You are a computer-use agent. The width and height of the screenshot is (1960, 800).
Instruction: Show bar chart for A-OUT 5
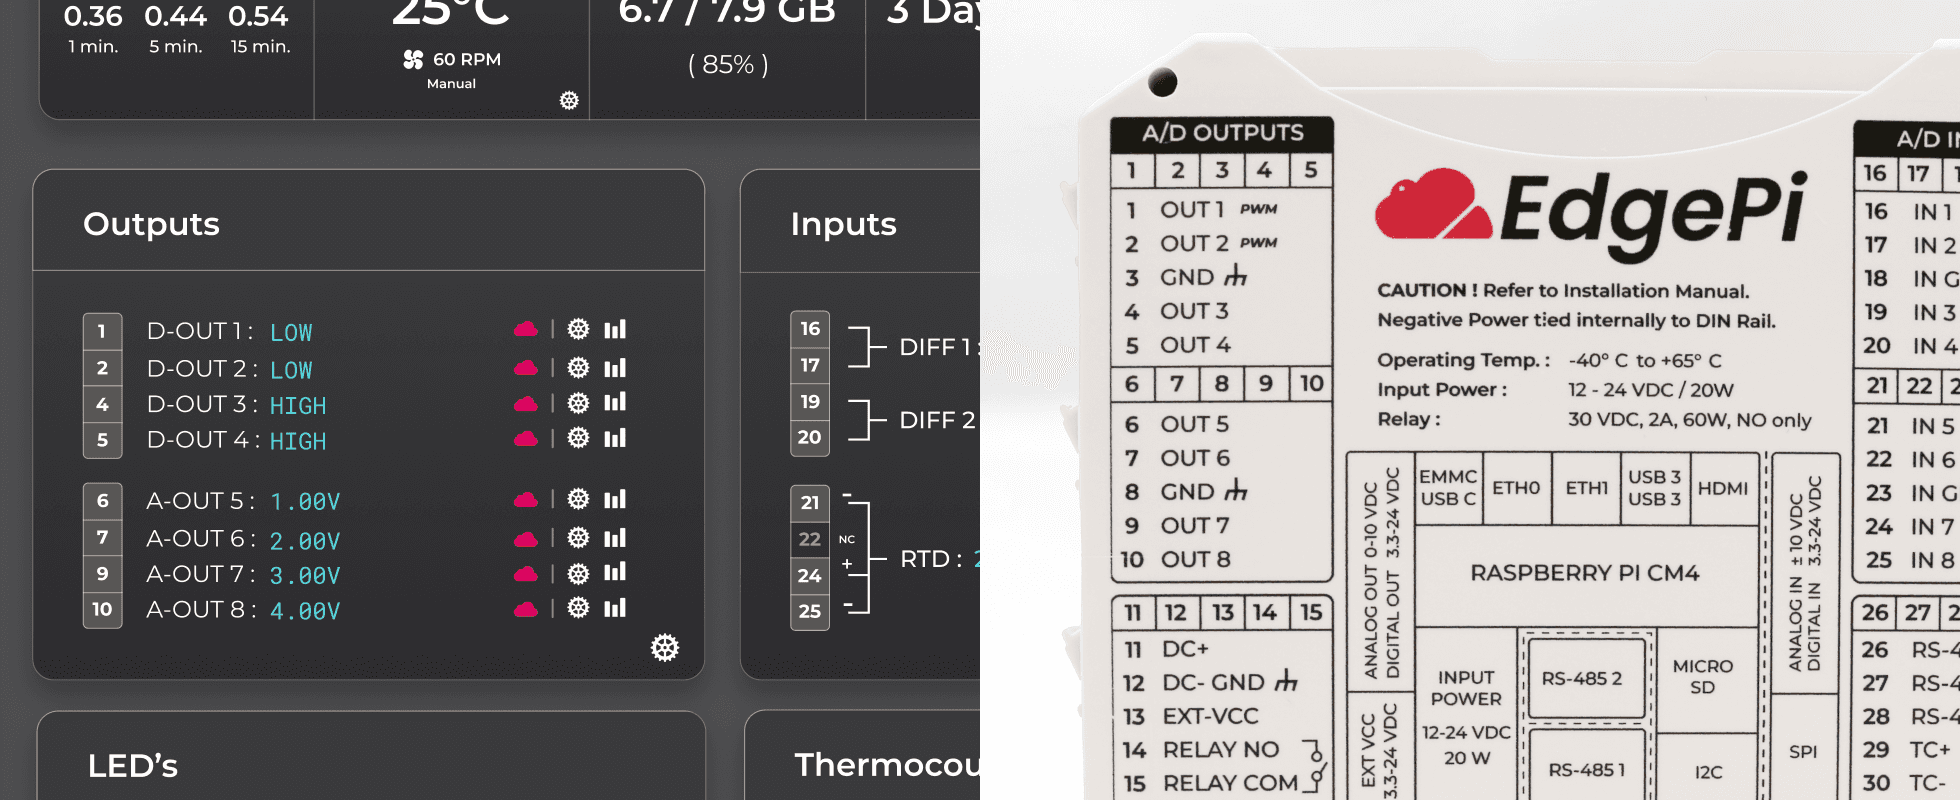615,499
